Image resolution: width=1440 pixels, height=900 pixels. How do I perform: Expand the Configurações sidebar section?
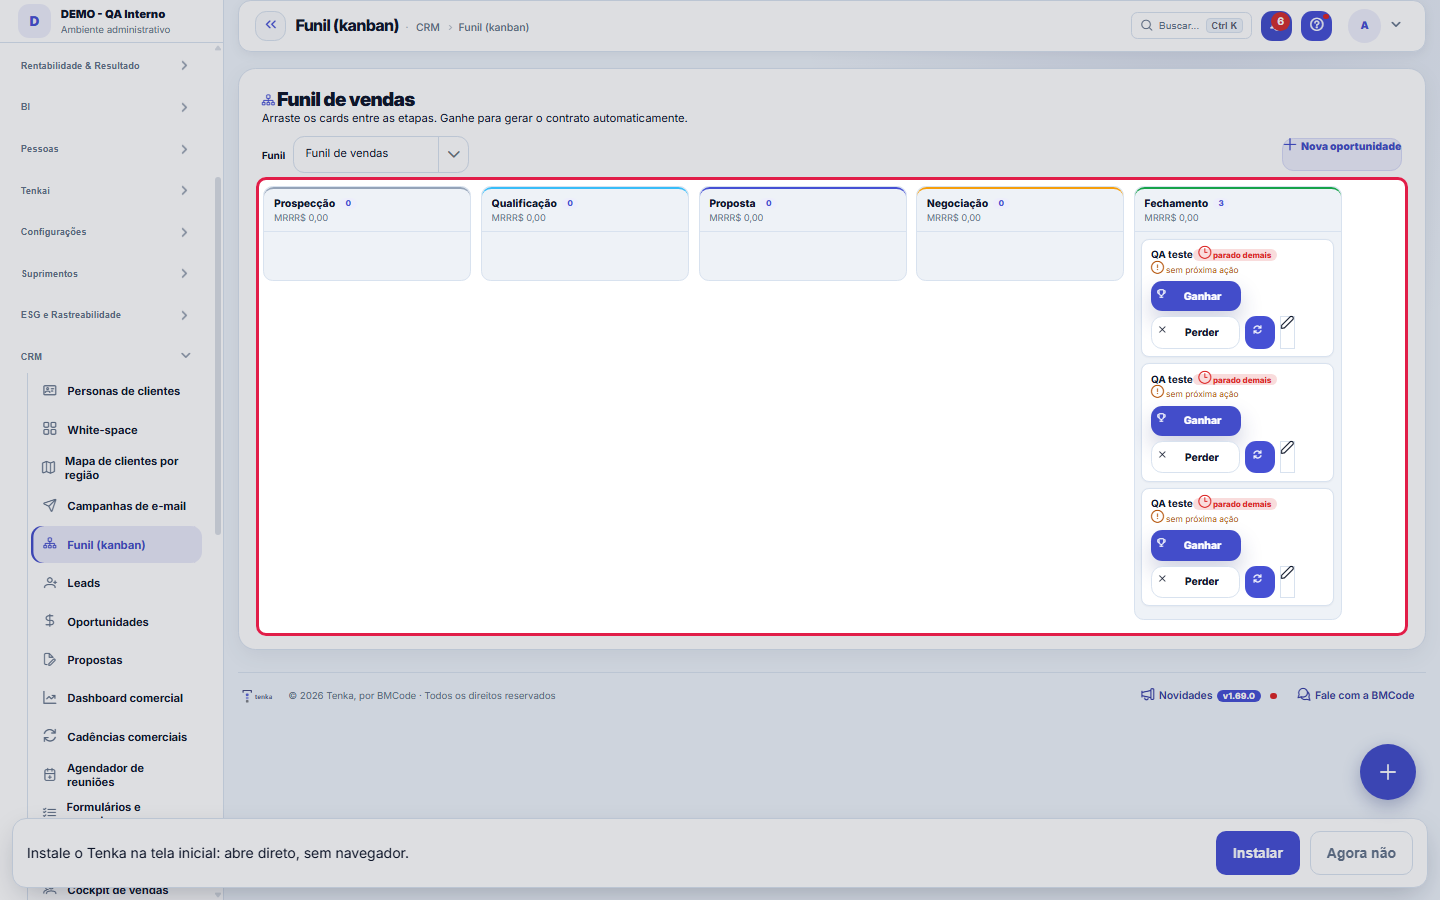[105, 232]
